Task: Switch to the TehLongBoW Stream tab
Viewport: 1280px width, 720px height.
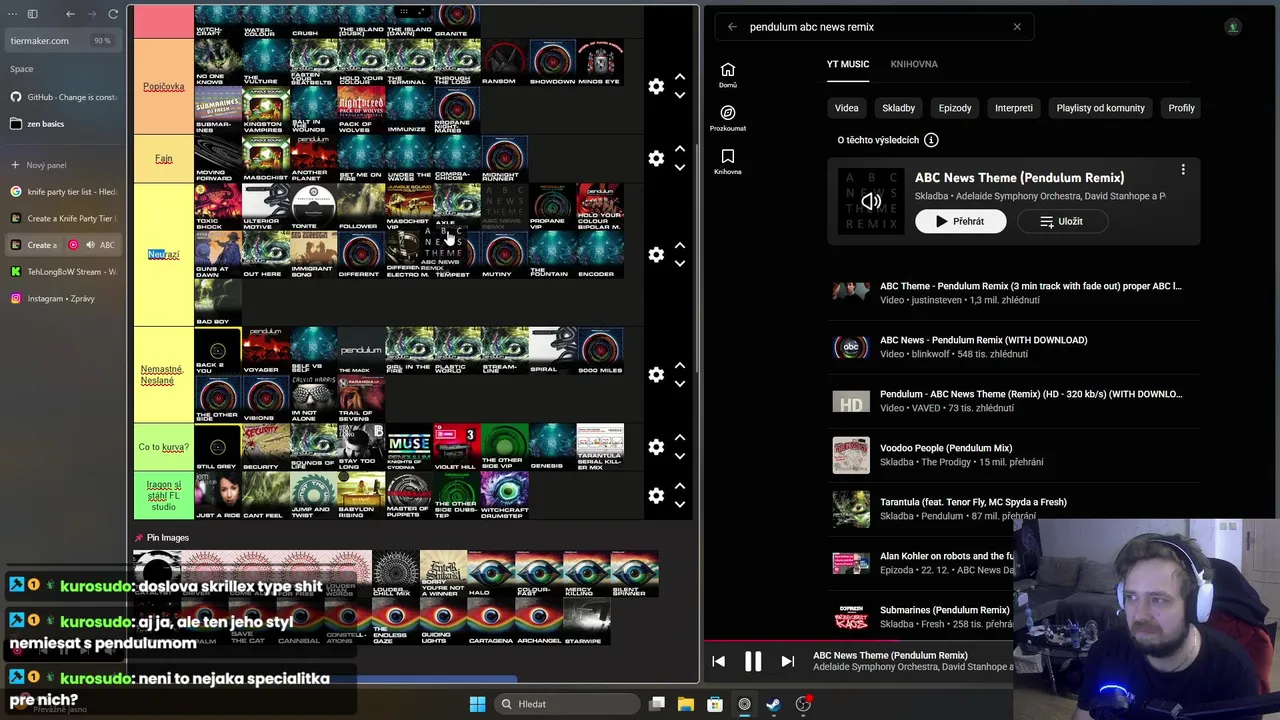Action: click(x=62, y=271)
